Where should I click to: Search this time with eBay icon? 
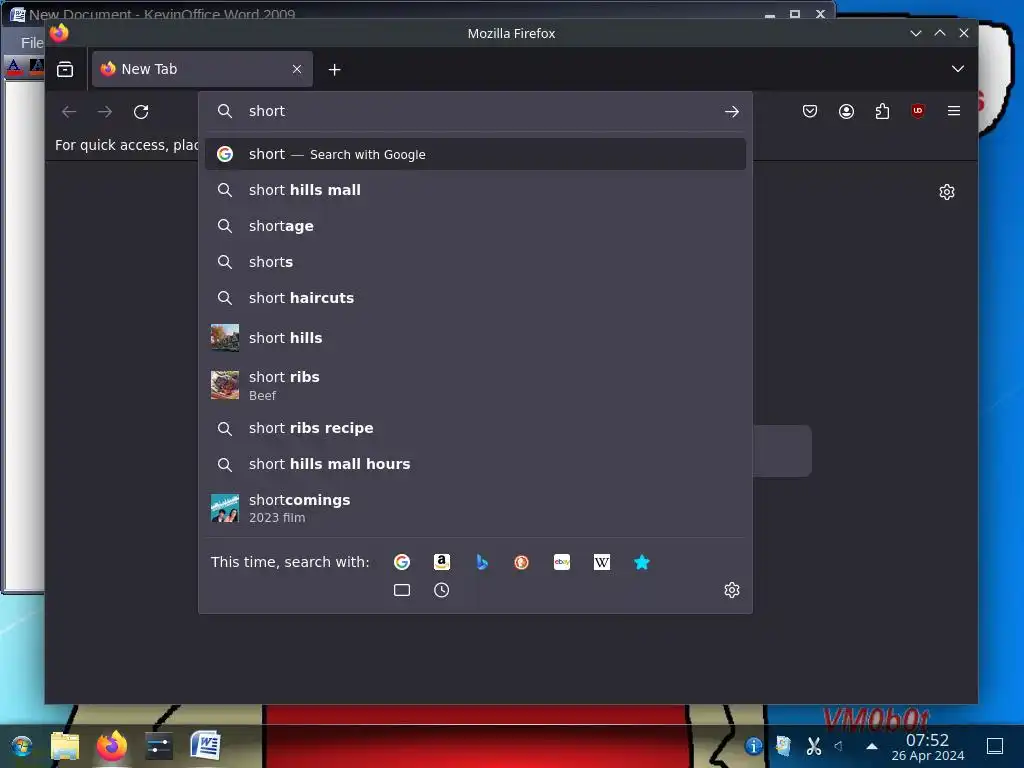[562, 562]
